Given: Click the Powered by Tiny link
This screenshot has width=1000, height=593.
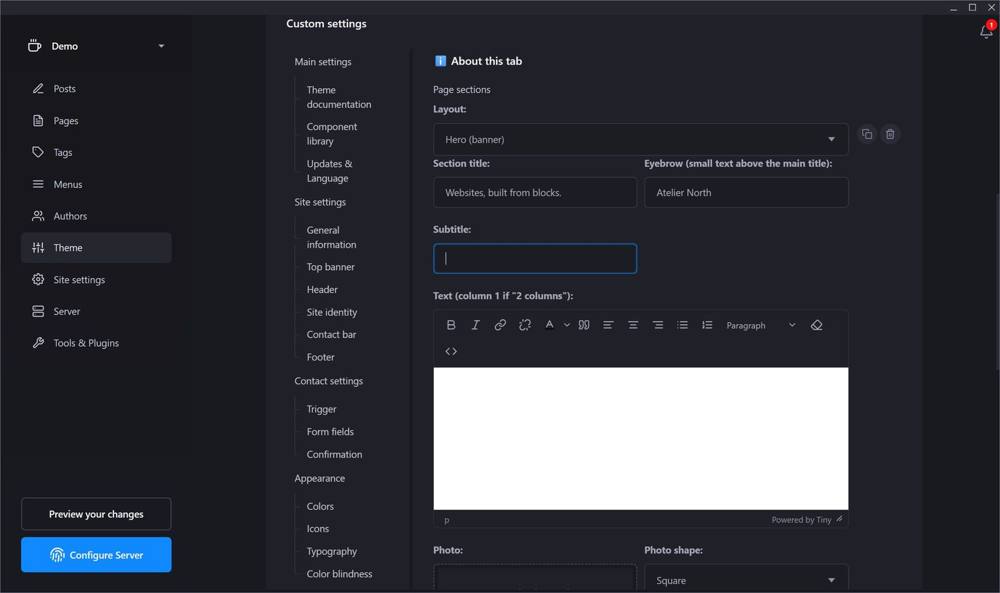Looking at the screenshot, I should pos(801,520).
